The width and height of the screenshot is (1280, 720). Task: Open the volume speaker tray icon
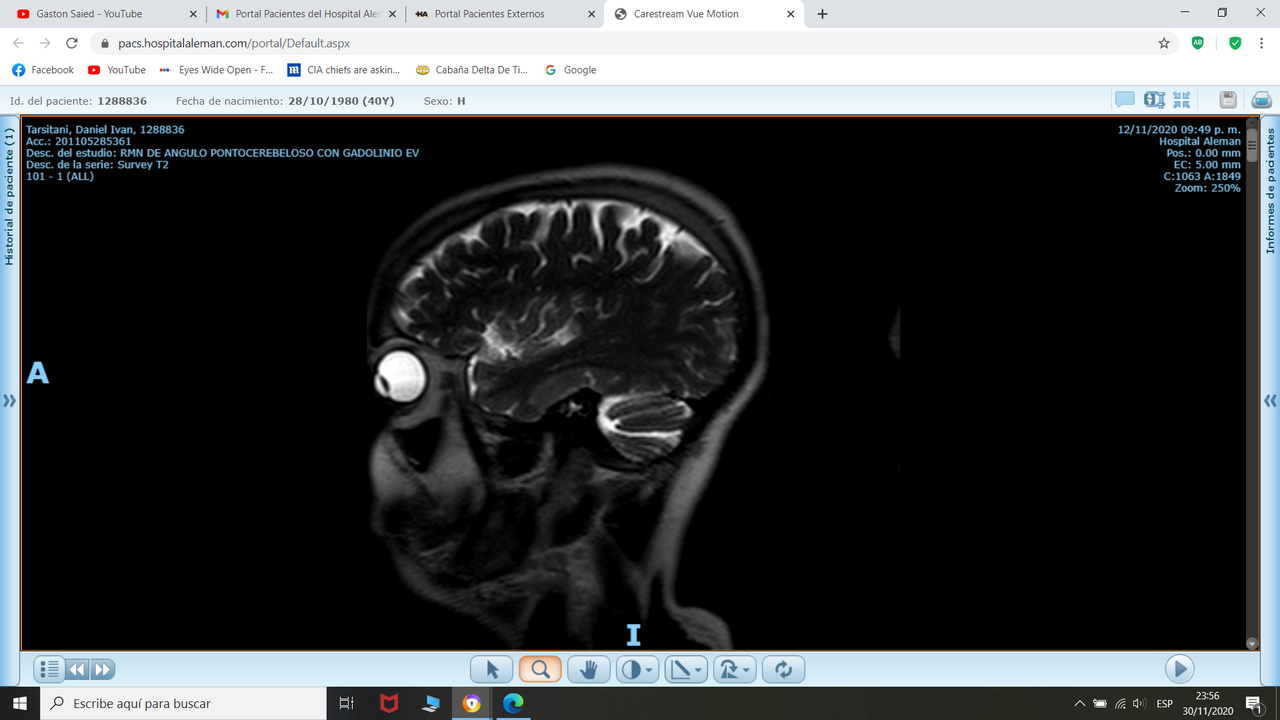tap(1138, 703)
